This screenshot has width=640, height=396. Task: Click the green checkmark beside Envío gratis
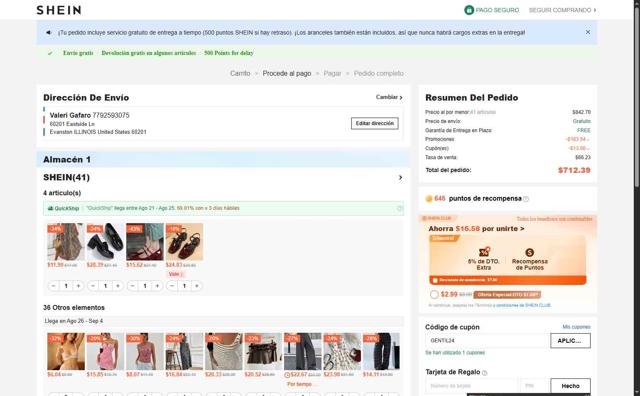point(50,53)
